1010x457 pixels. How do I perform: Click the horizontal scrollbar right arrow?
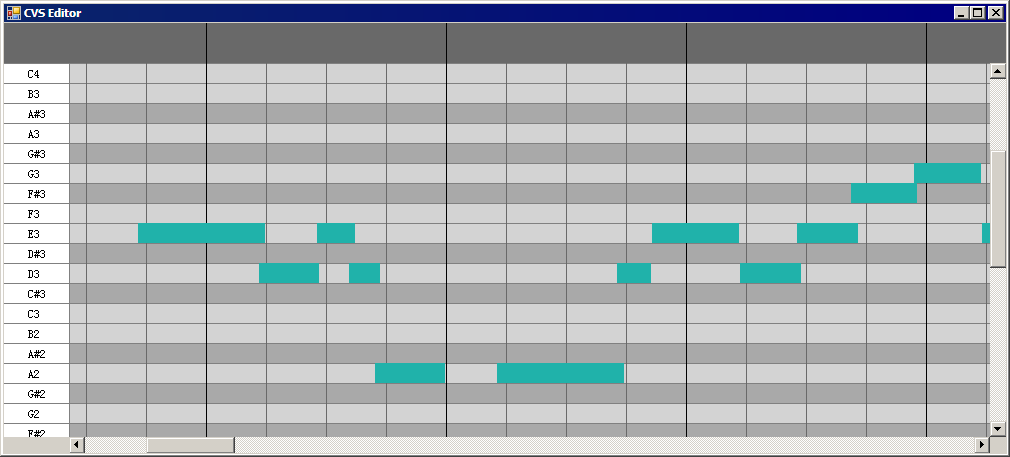(982, 444)
